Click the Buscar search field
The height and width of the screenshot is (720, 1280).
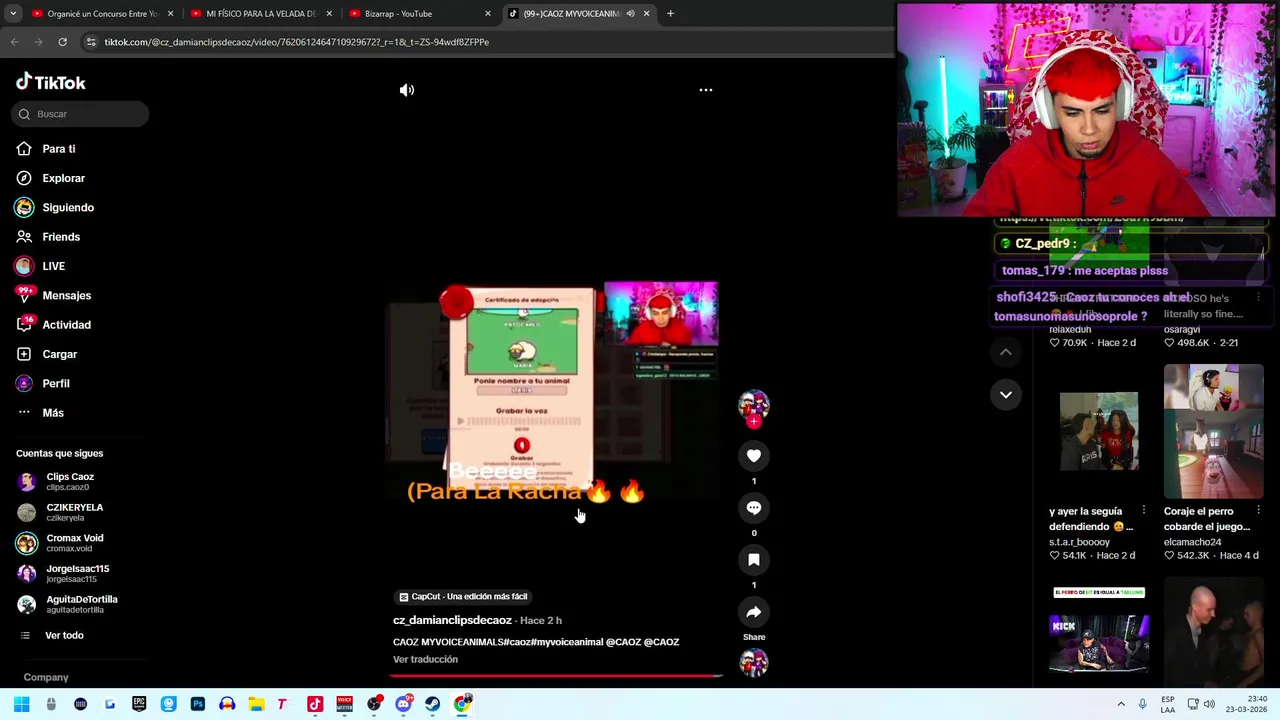(x=80, y=114)
